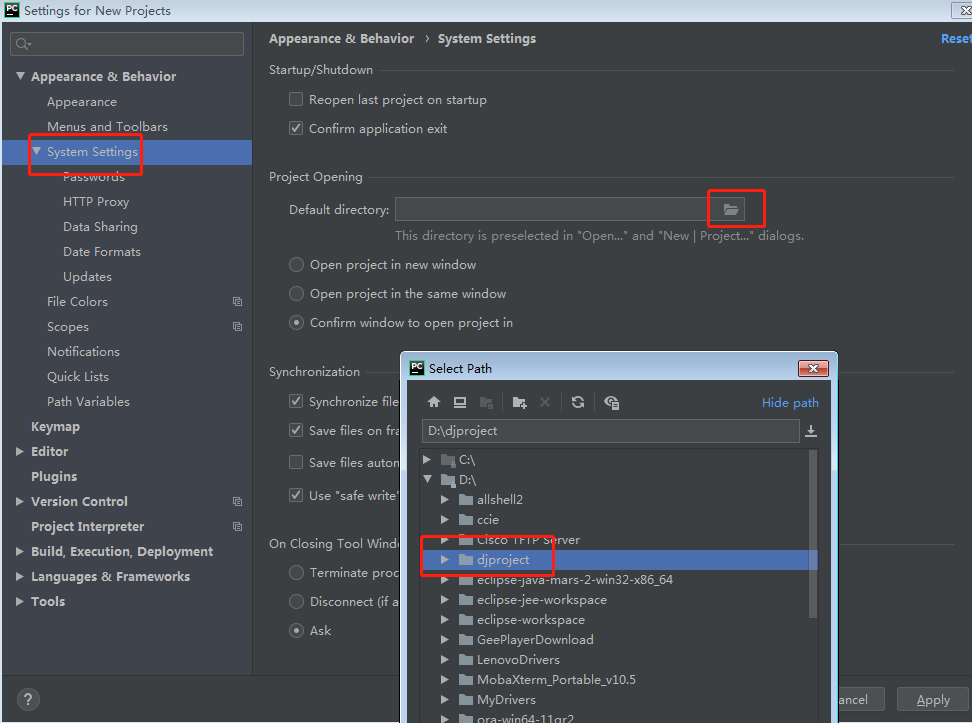The width and height of the screenshot is (972, 723).
Task: Refresh the file tree in Select Path
Action: click(x=578, y=402)
